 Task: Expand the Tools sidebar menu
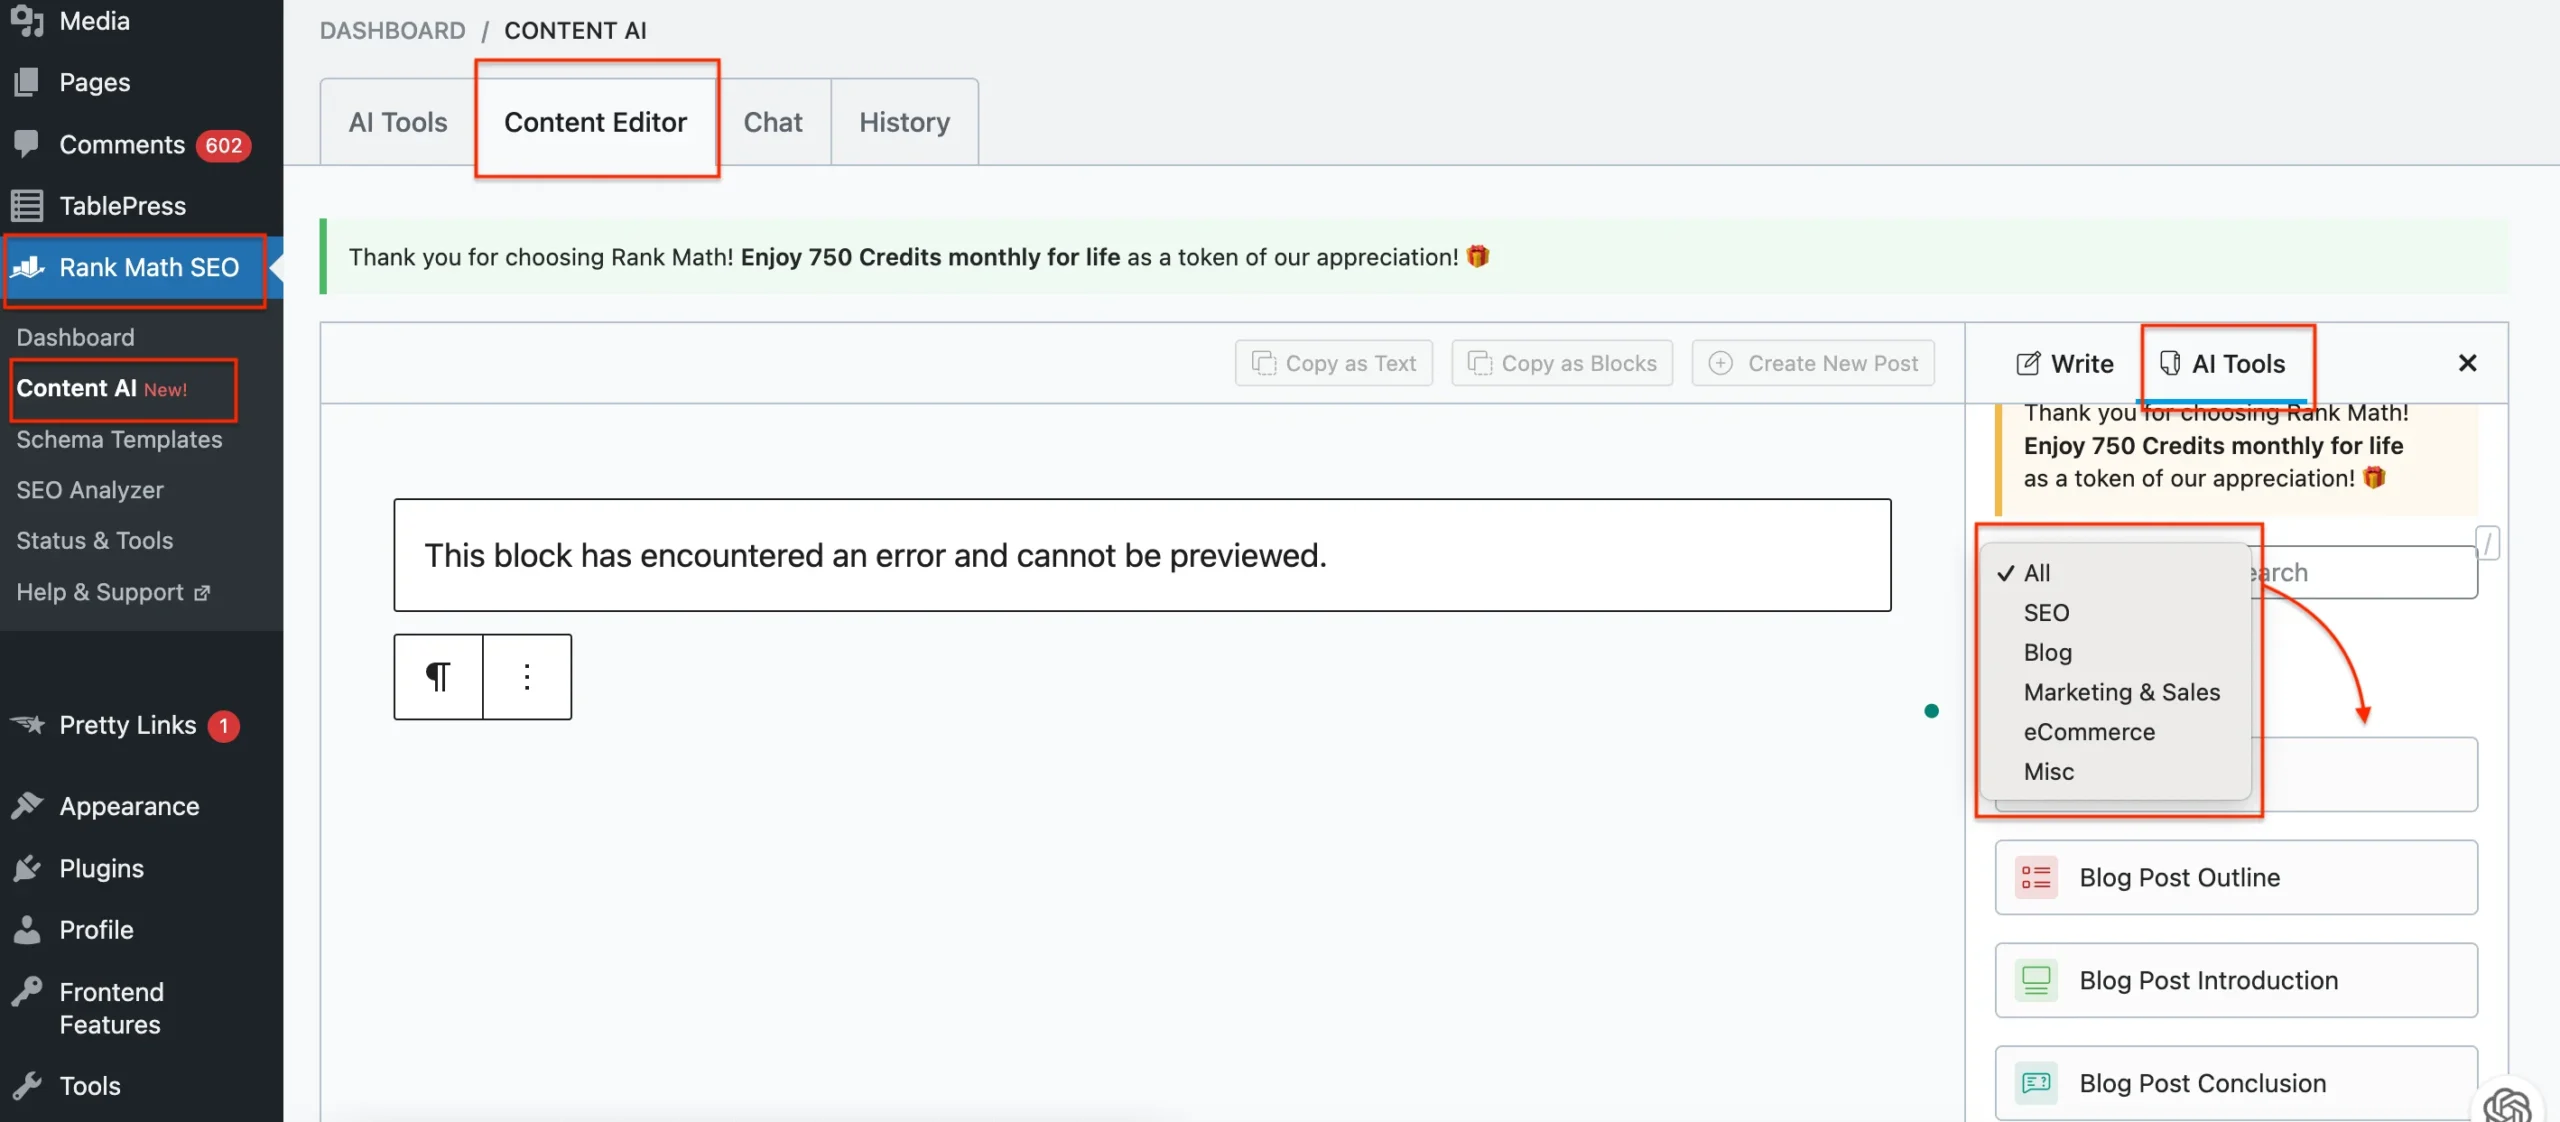(x=27, y=1085)
